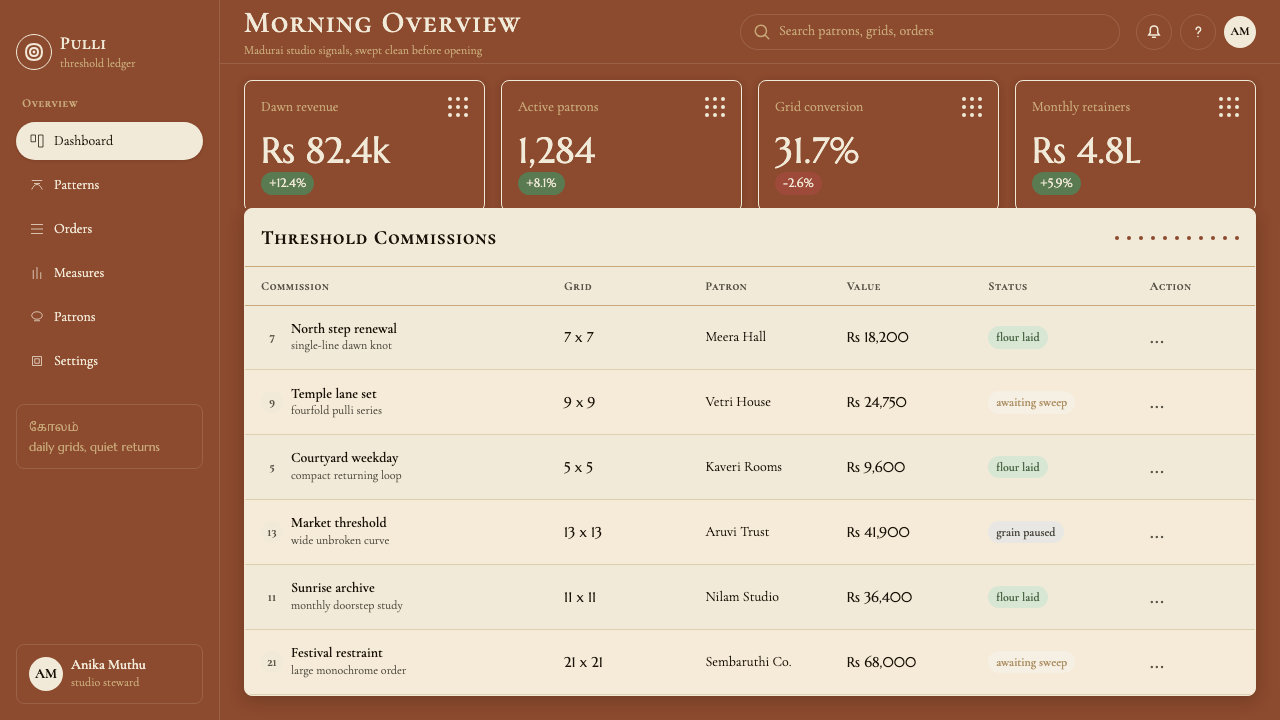
Task: Click the search patrons, grids, orders field
Action: coord(929,32)
